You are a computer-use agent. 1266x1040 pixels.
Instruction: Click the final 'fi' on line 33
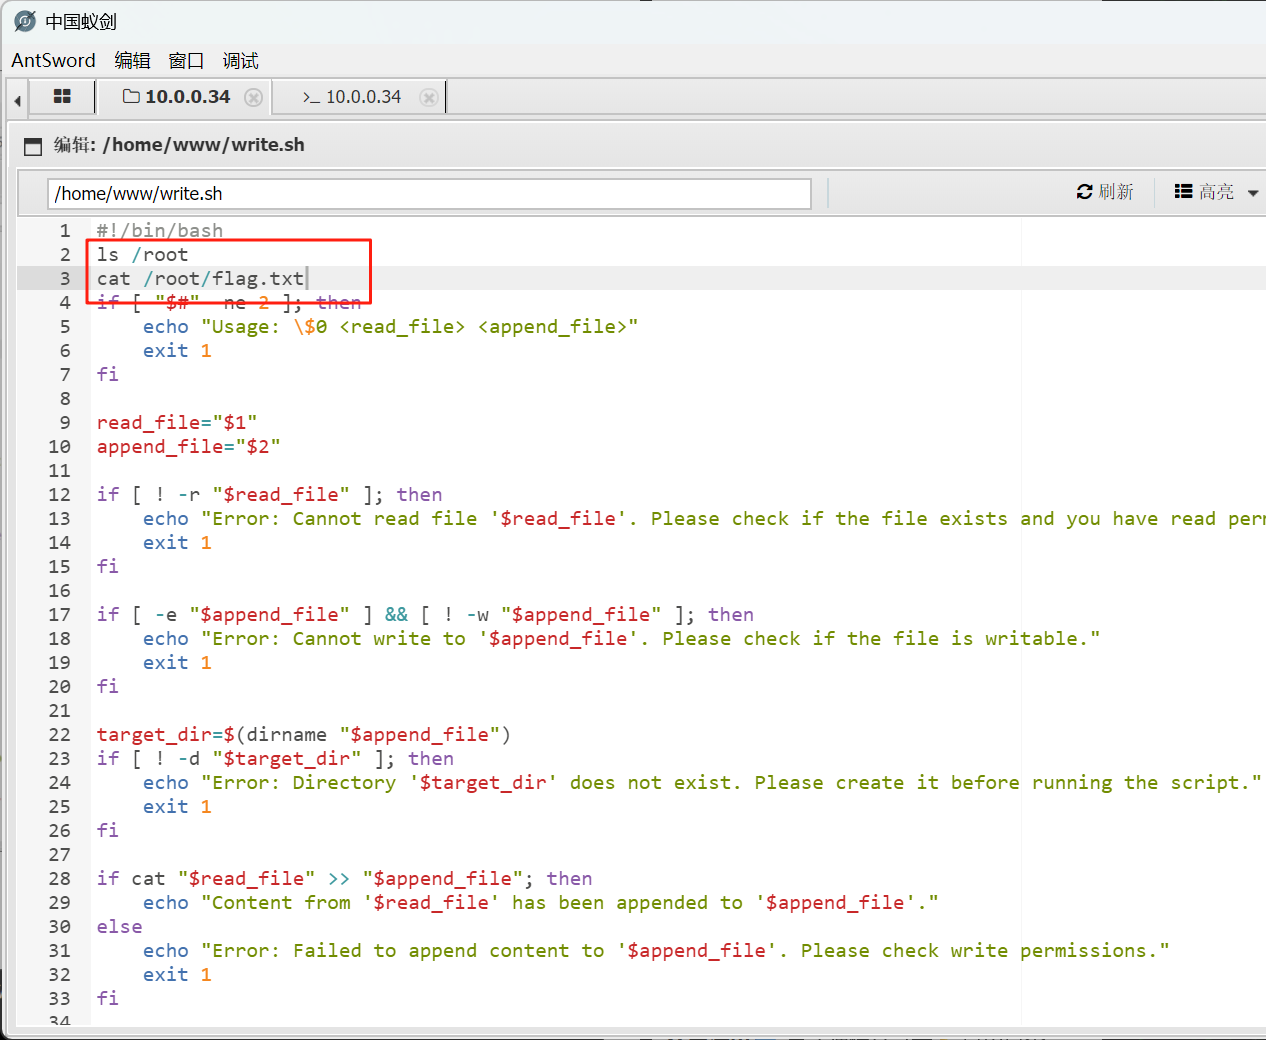click(108, 998)
